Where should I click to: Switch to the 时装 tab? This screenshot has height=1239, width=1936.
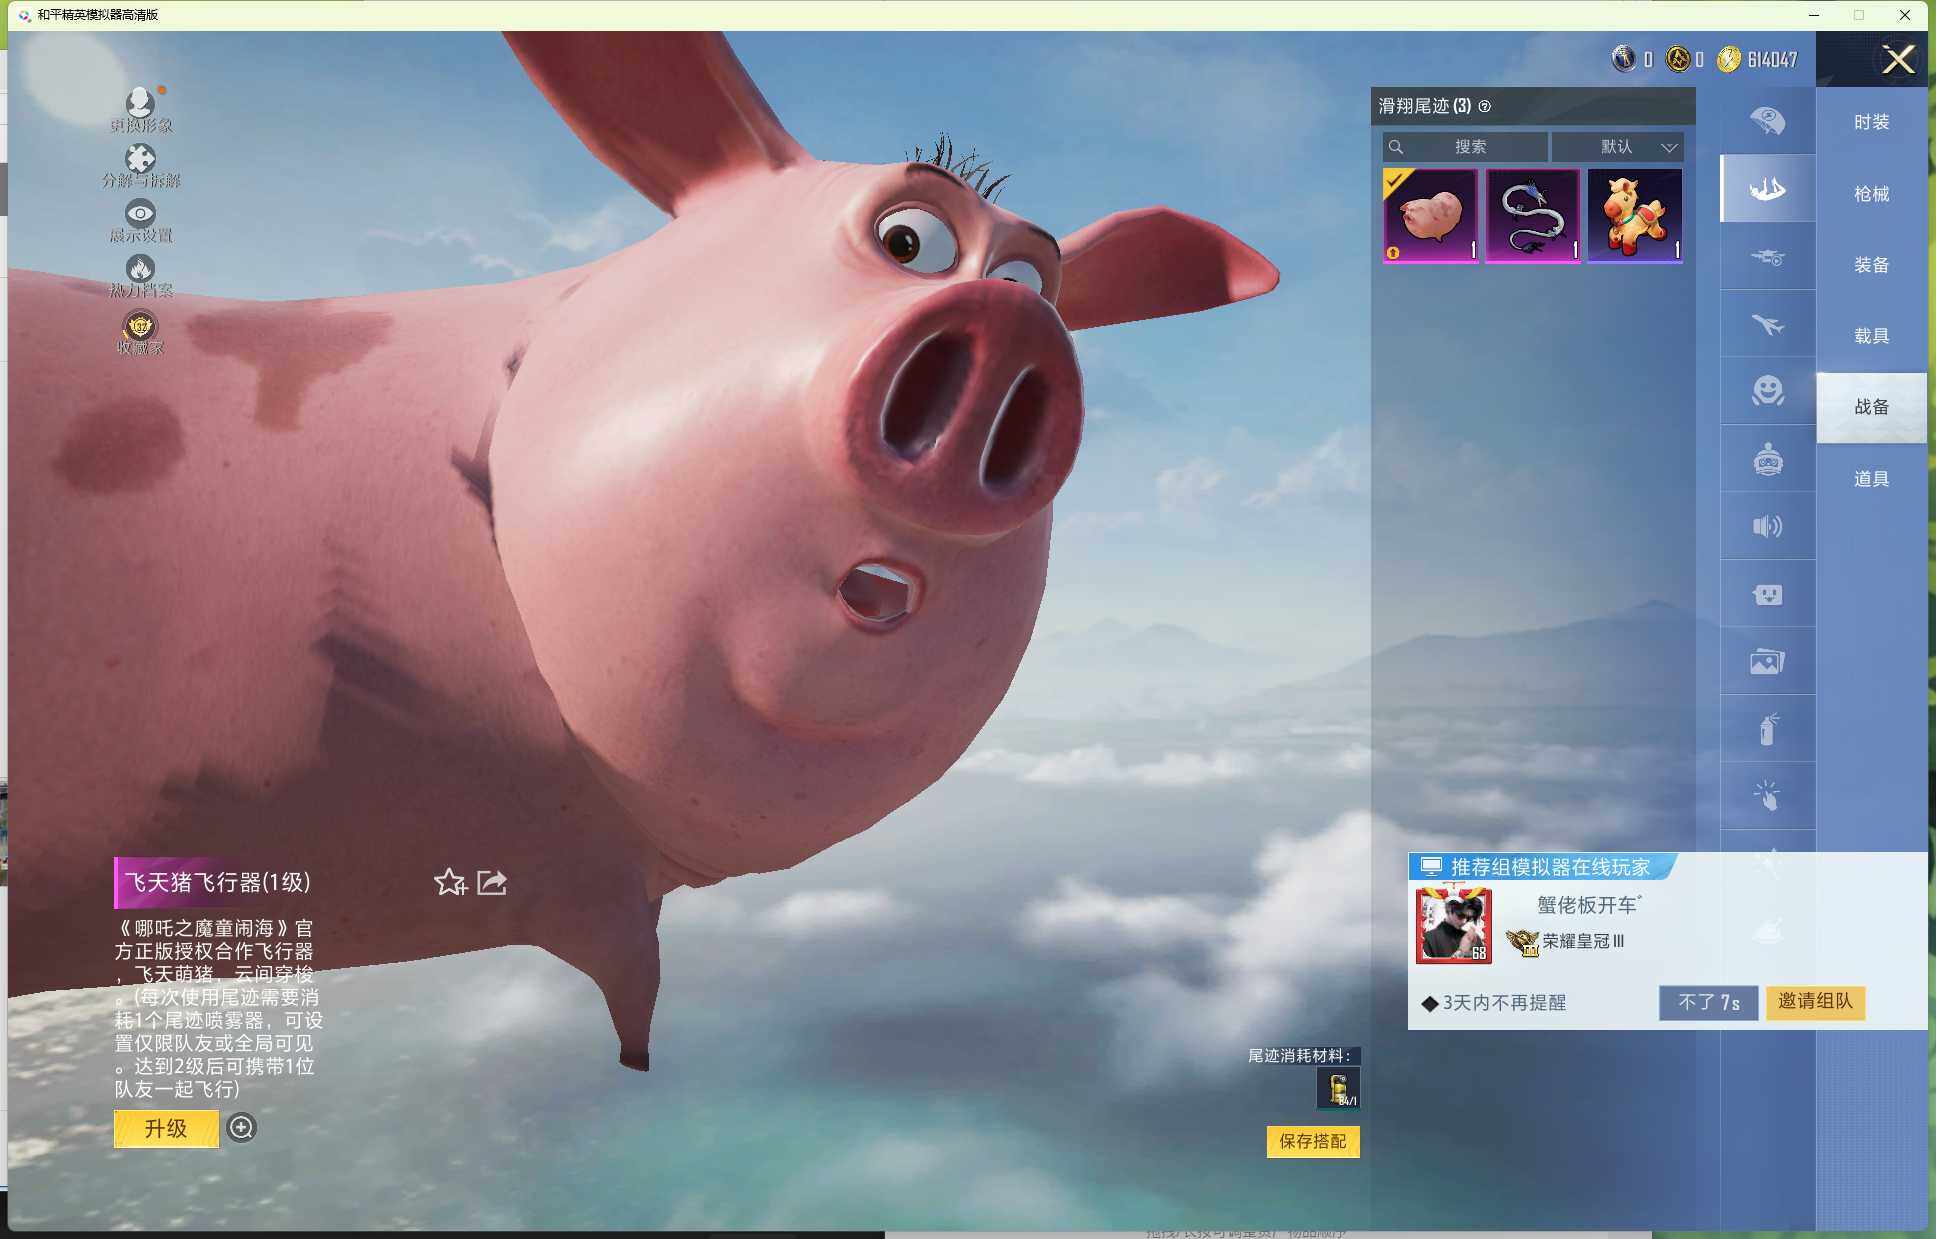click(x=1870, y=122)
